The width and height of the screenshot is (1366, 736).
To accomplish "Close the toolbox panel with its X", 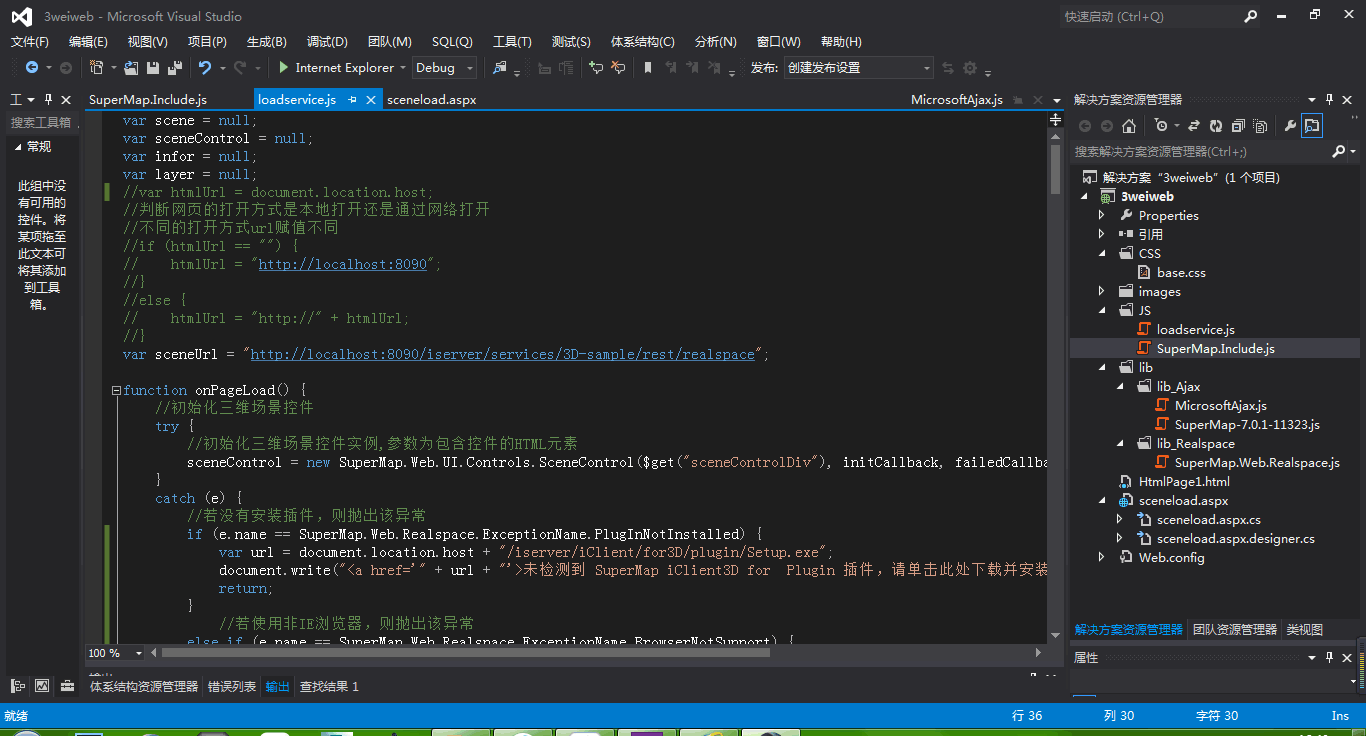I will [x=66, y=100].
